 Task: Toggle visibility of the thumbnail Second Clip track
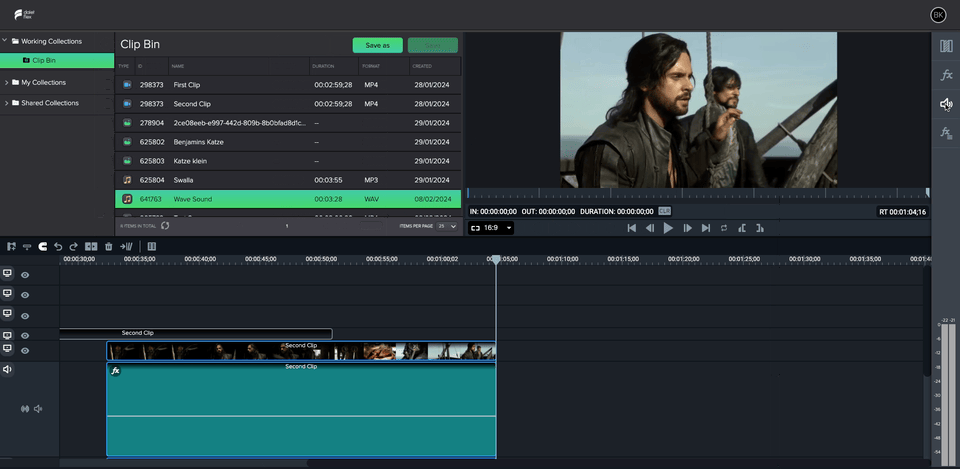coord(25,351)
